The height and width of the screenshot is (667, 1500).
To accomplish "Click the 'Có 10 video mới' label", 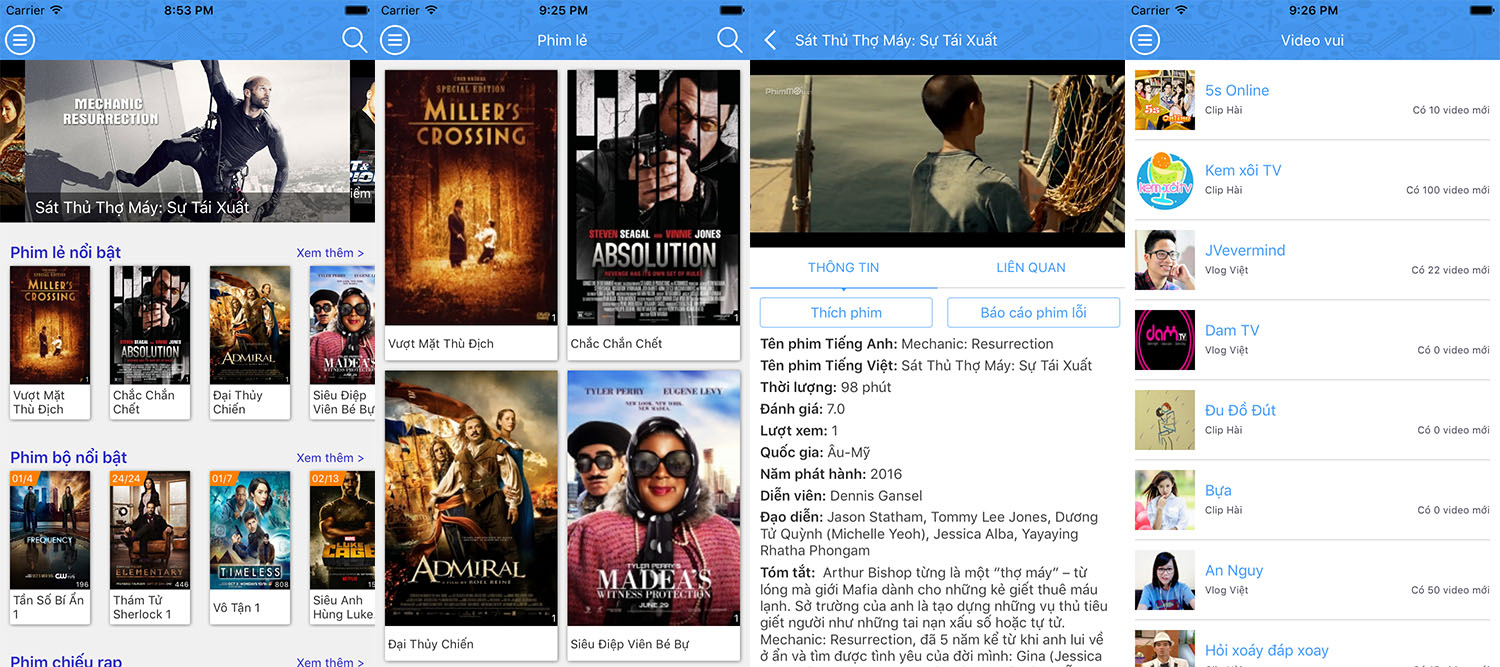I will click(x=1451, y=110).
